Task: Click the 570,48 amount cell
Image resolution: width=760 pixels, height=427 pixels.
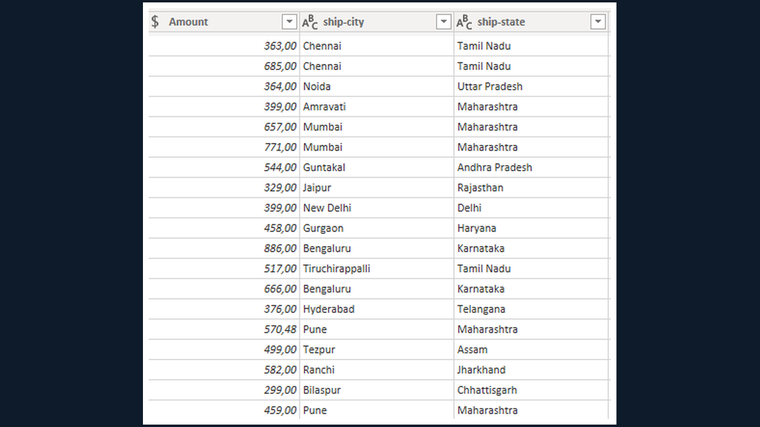Action: pos(224,329)
